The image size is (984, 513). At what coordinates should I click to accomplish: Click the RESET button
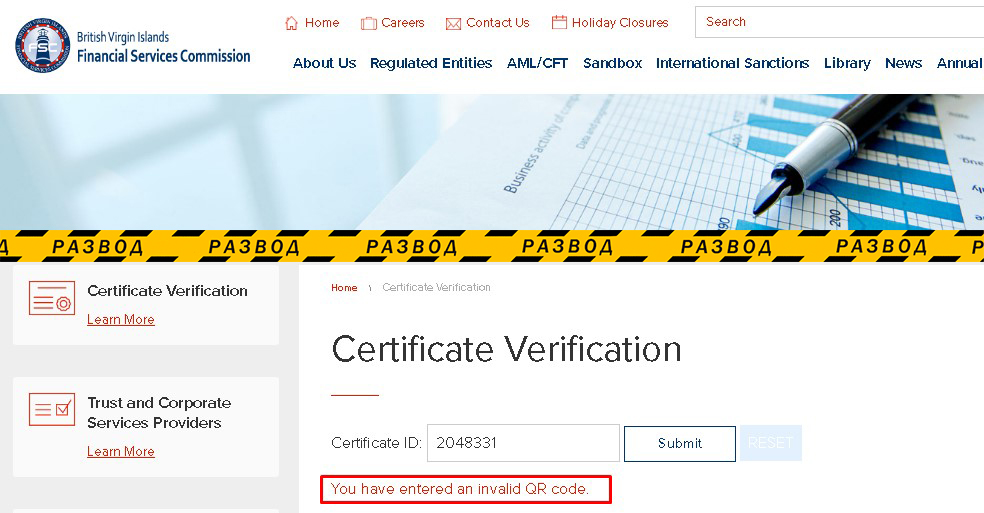[x=771, y=443]
